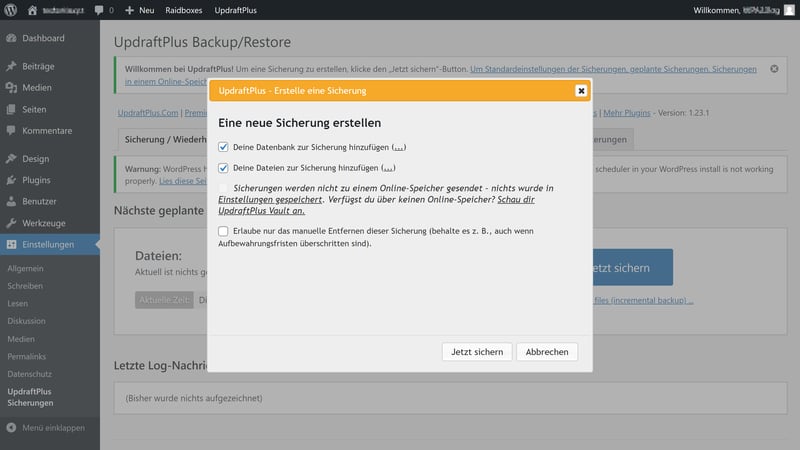Click Jetzt sichern button in dialog

pos(477,352)
